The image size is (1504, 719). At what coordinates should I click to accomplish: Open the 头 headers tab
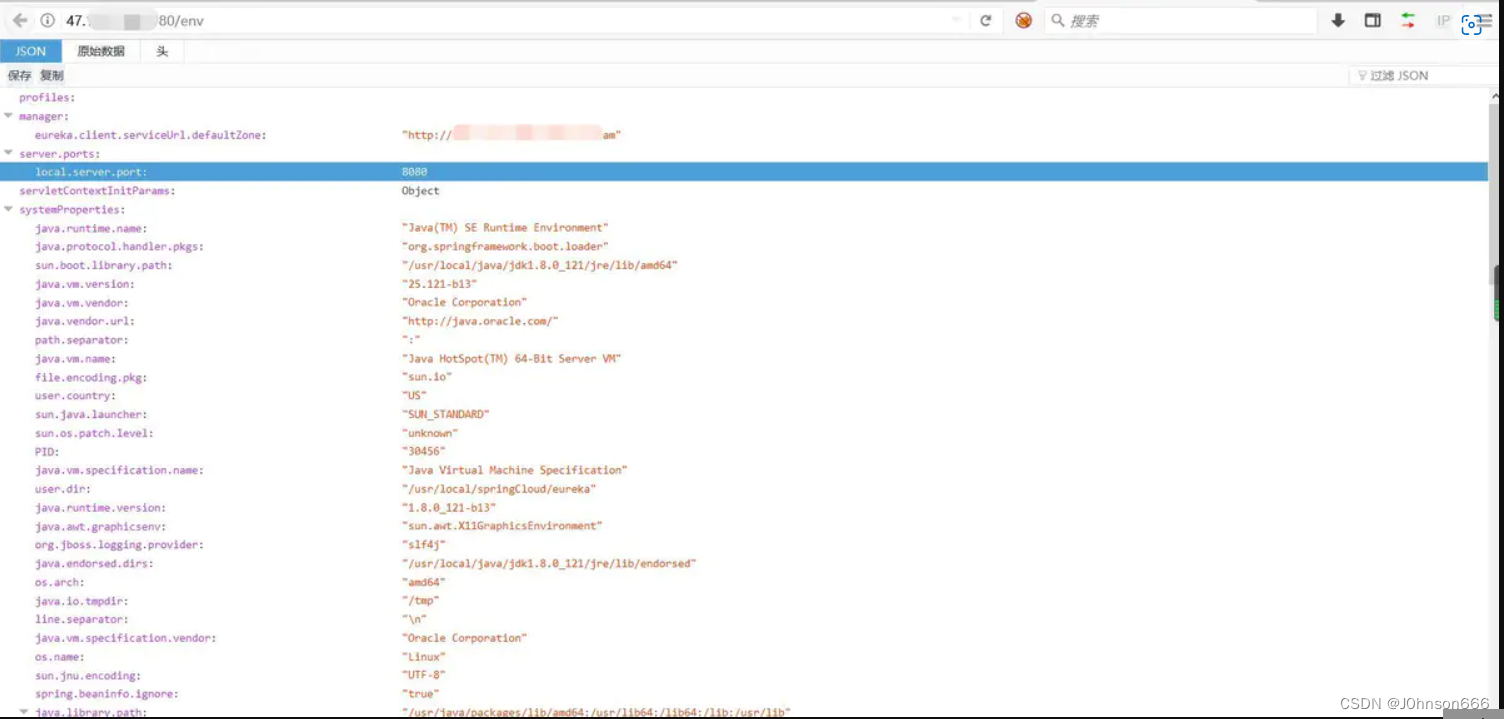tap(162, 52)
